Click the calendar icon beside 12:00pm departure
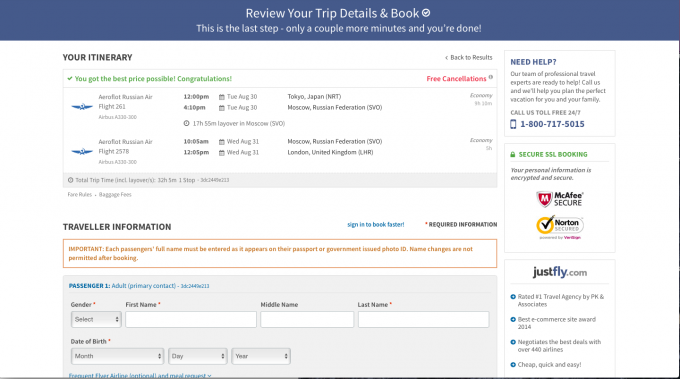Image resolution: width=680 pixels, height=379 pixels. (222, 97)
